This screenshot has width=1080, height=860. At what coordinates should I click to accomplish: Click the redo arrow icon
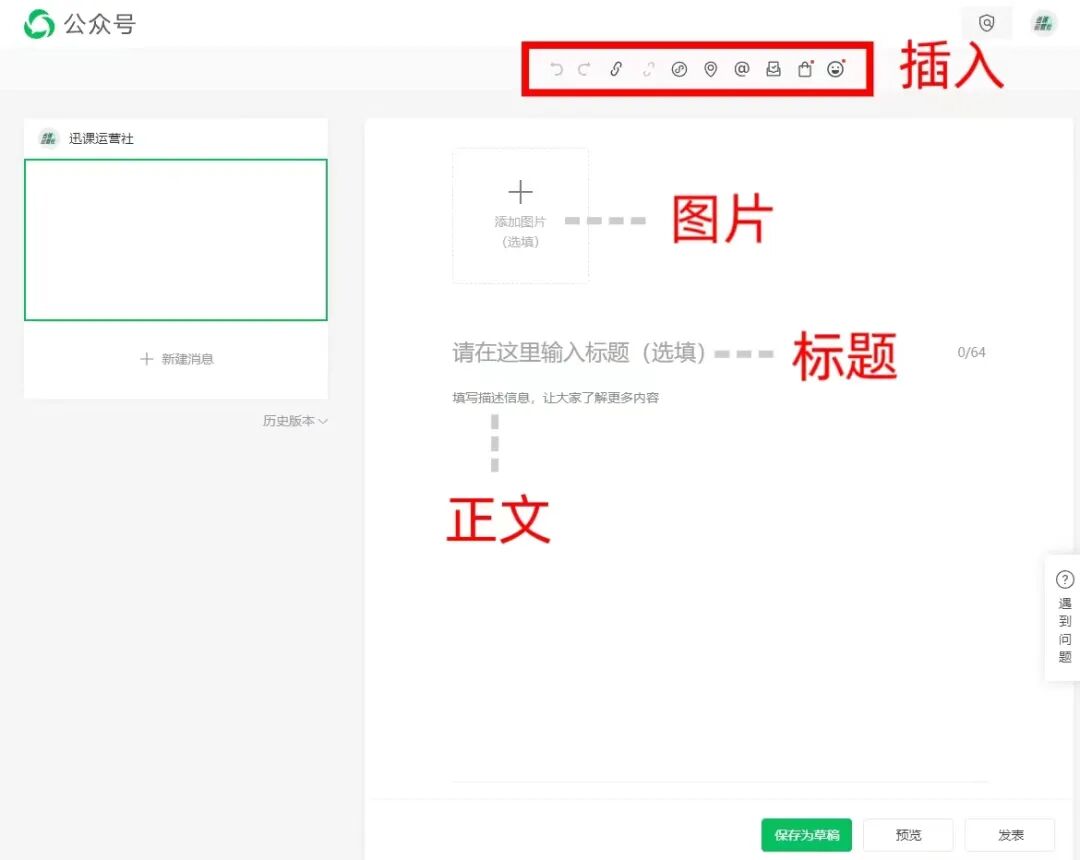click(584, 69)
